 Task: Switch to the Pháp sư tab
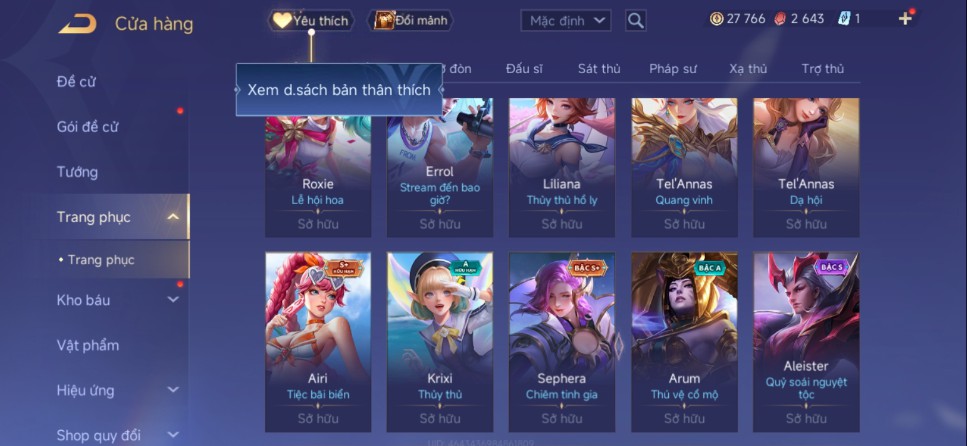(673, 69)
